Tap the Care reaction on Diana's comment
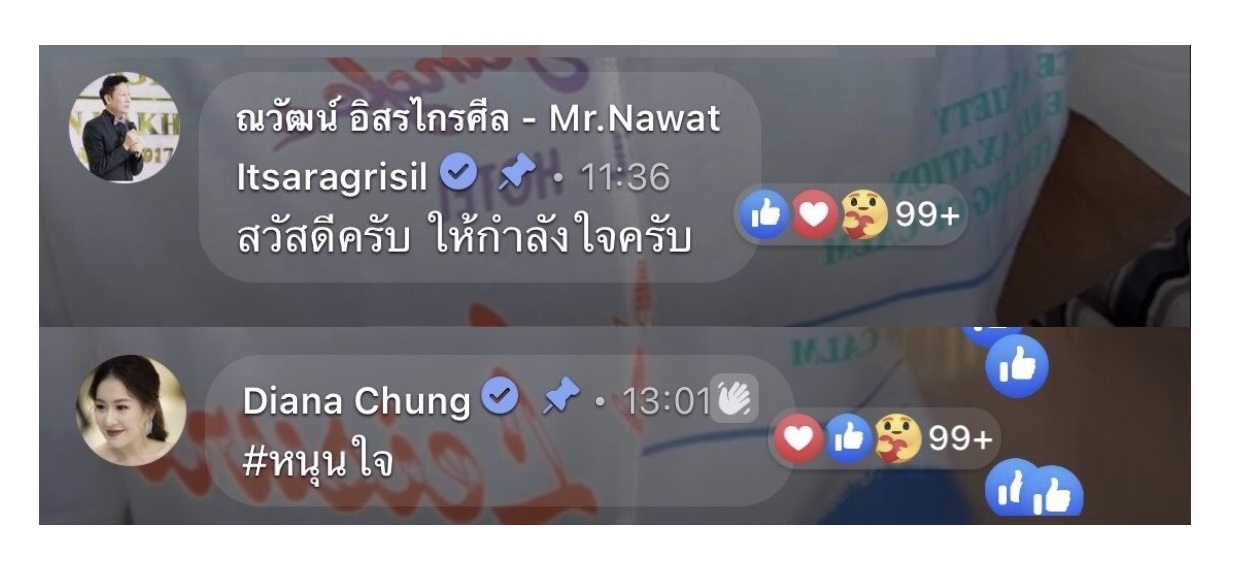The width and height of the screenshot is (1236, 566). [898, 439]
